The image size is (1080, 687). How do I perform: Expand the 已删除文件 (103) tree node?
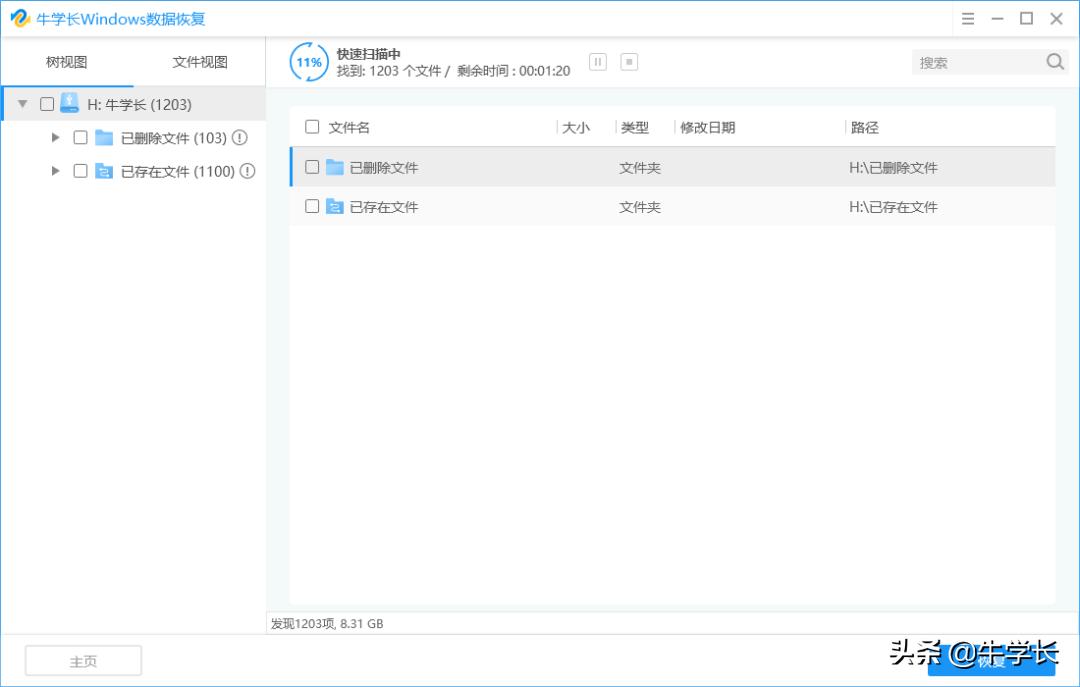[x=56, y=137]
